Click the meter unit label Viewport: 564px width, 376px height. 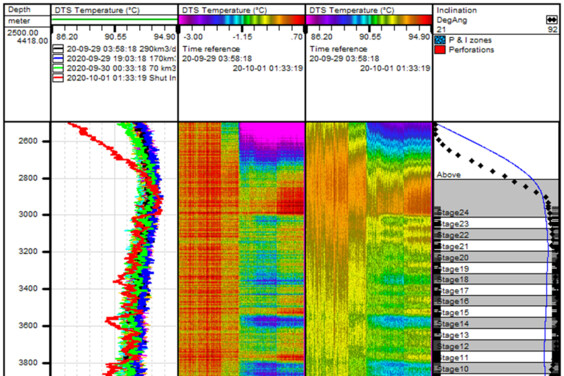click(x=19, y=21)
